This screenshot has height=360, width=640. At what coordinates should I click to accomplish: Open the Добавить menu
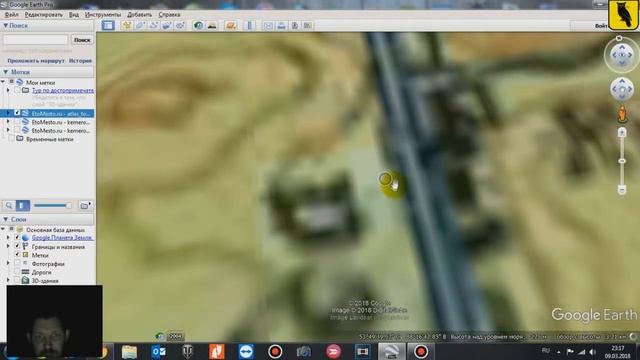tap(140, 14)
